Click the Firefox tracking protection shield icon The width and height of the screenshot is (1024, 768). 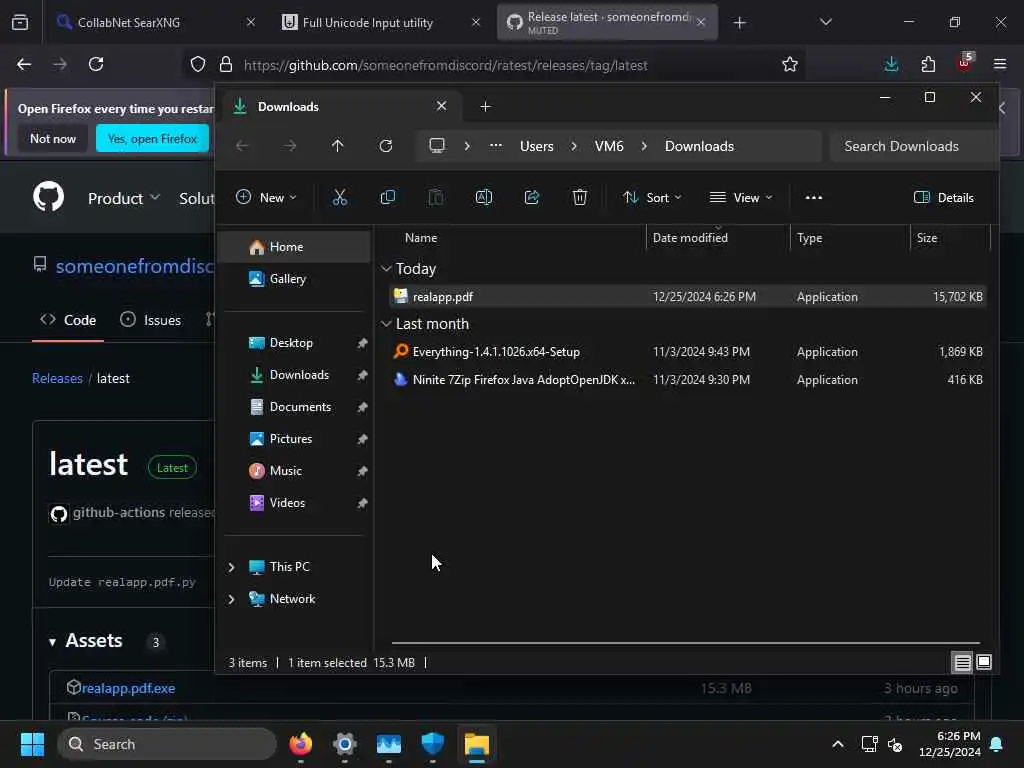pos(198,64)
